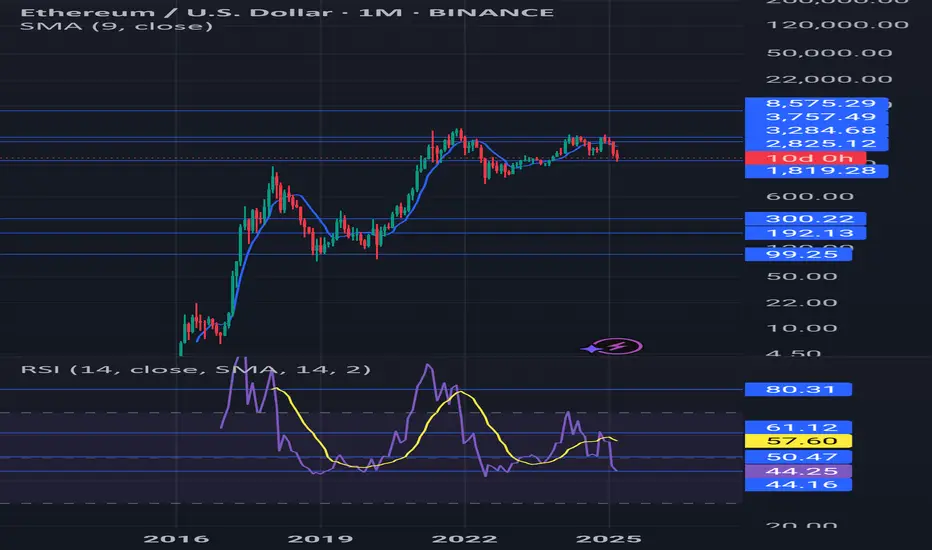Select the SMA (9, close) indicator legend
This screenshot has width=932, height=550.
click(116, 27)
